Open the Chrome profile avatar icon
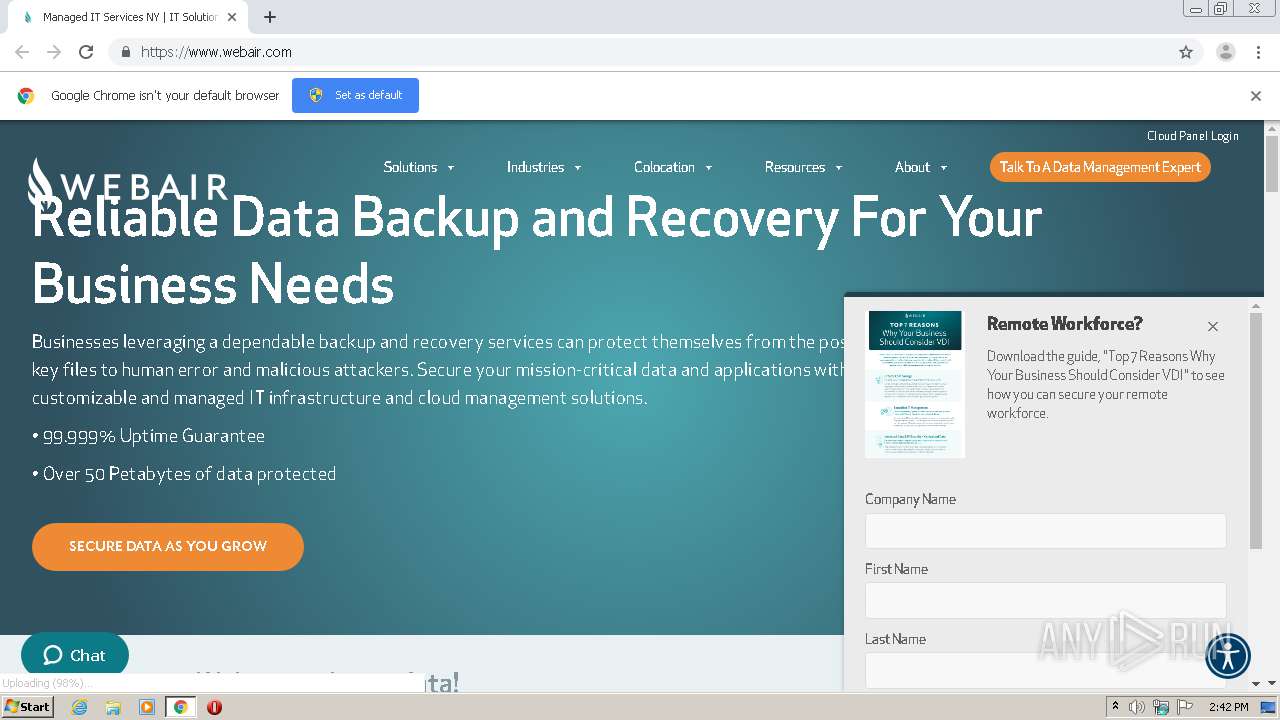This screenshot has height=720, width=1280. [x=1226, y=52]
